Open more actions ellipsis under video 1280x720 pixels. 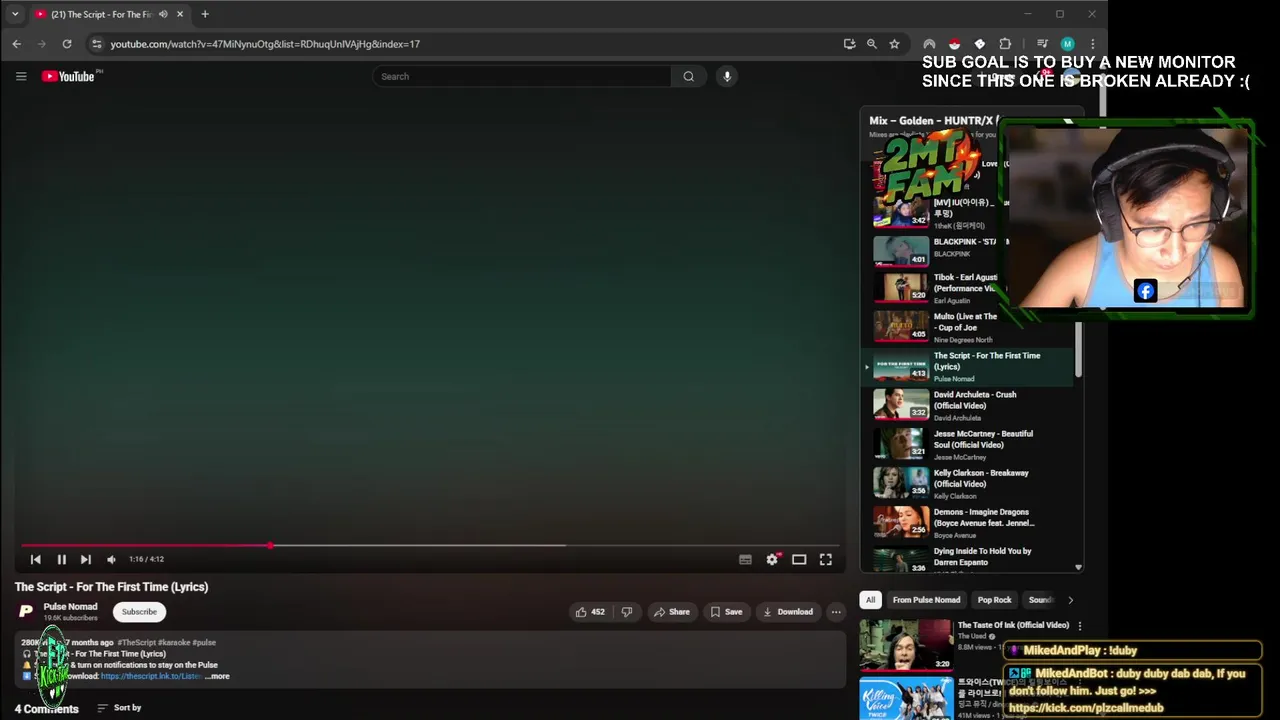[836, 612]
